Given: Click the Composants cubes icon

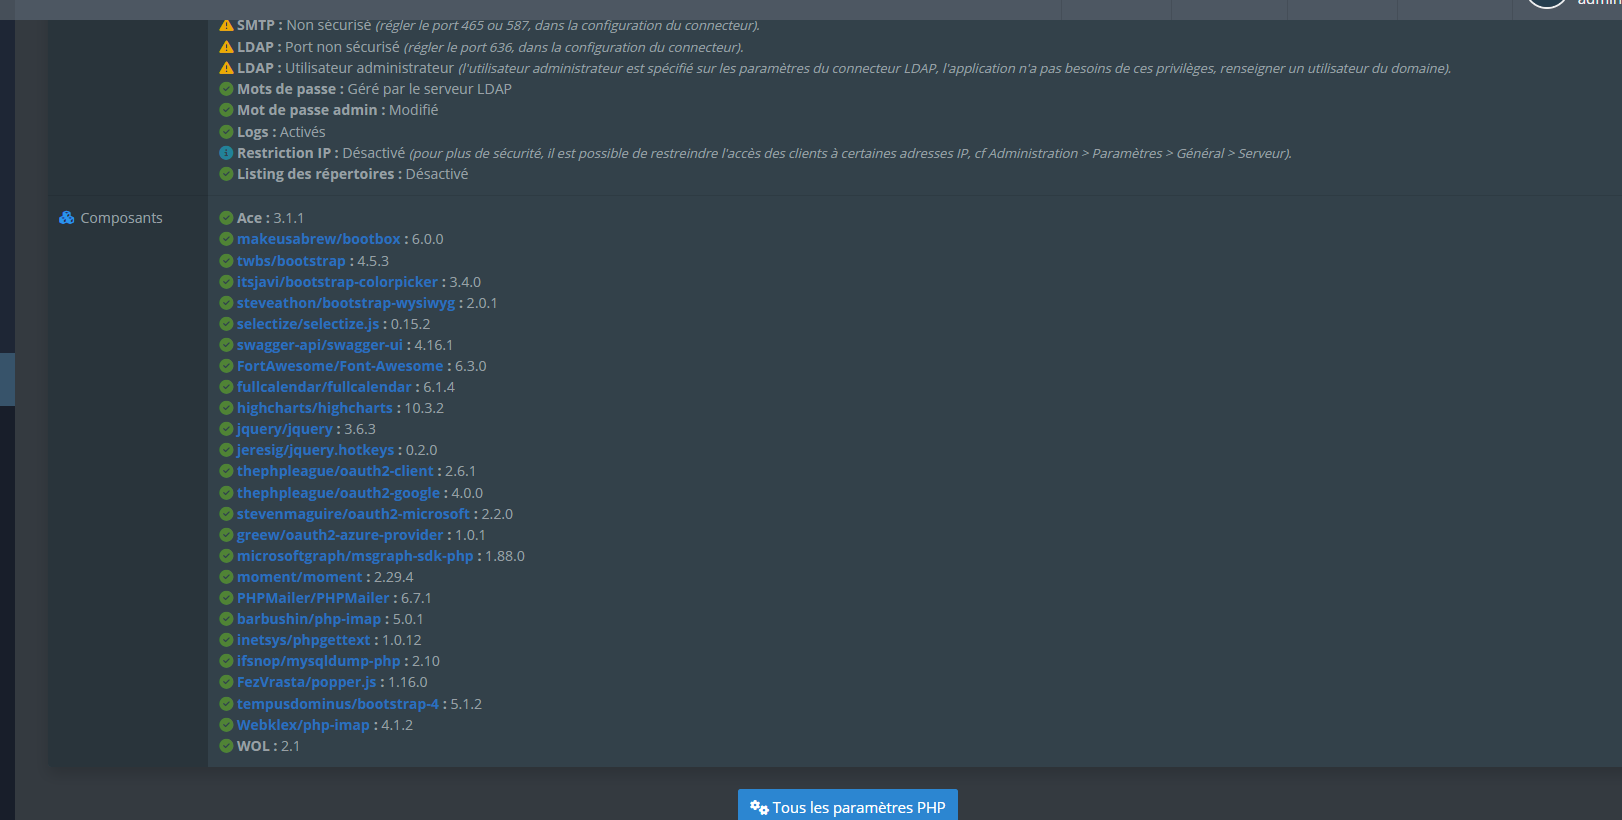Looking at the screenshot, I should [67, 218].
